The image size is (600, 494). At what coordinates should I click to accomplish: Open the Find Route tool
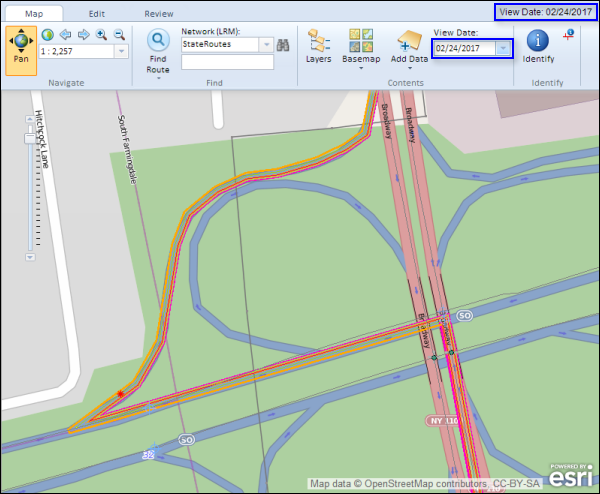pos(158,50)
